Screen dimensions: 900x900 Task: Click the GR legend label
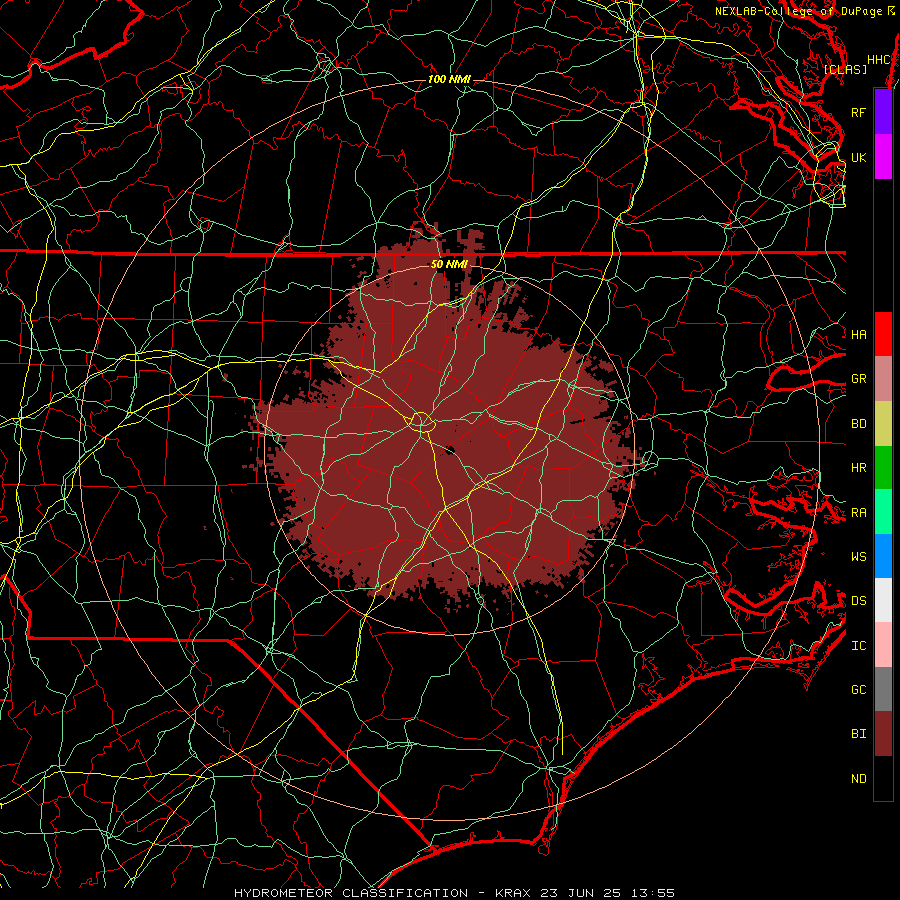tap(858, 379)
